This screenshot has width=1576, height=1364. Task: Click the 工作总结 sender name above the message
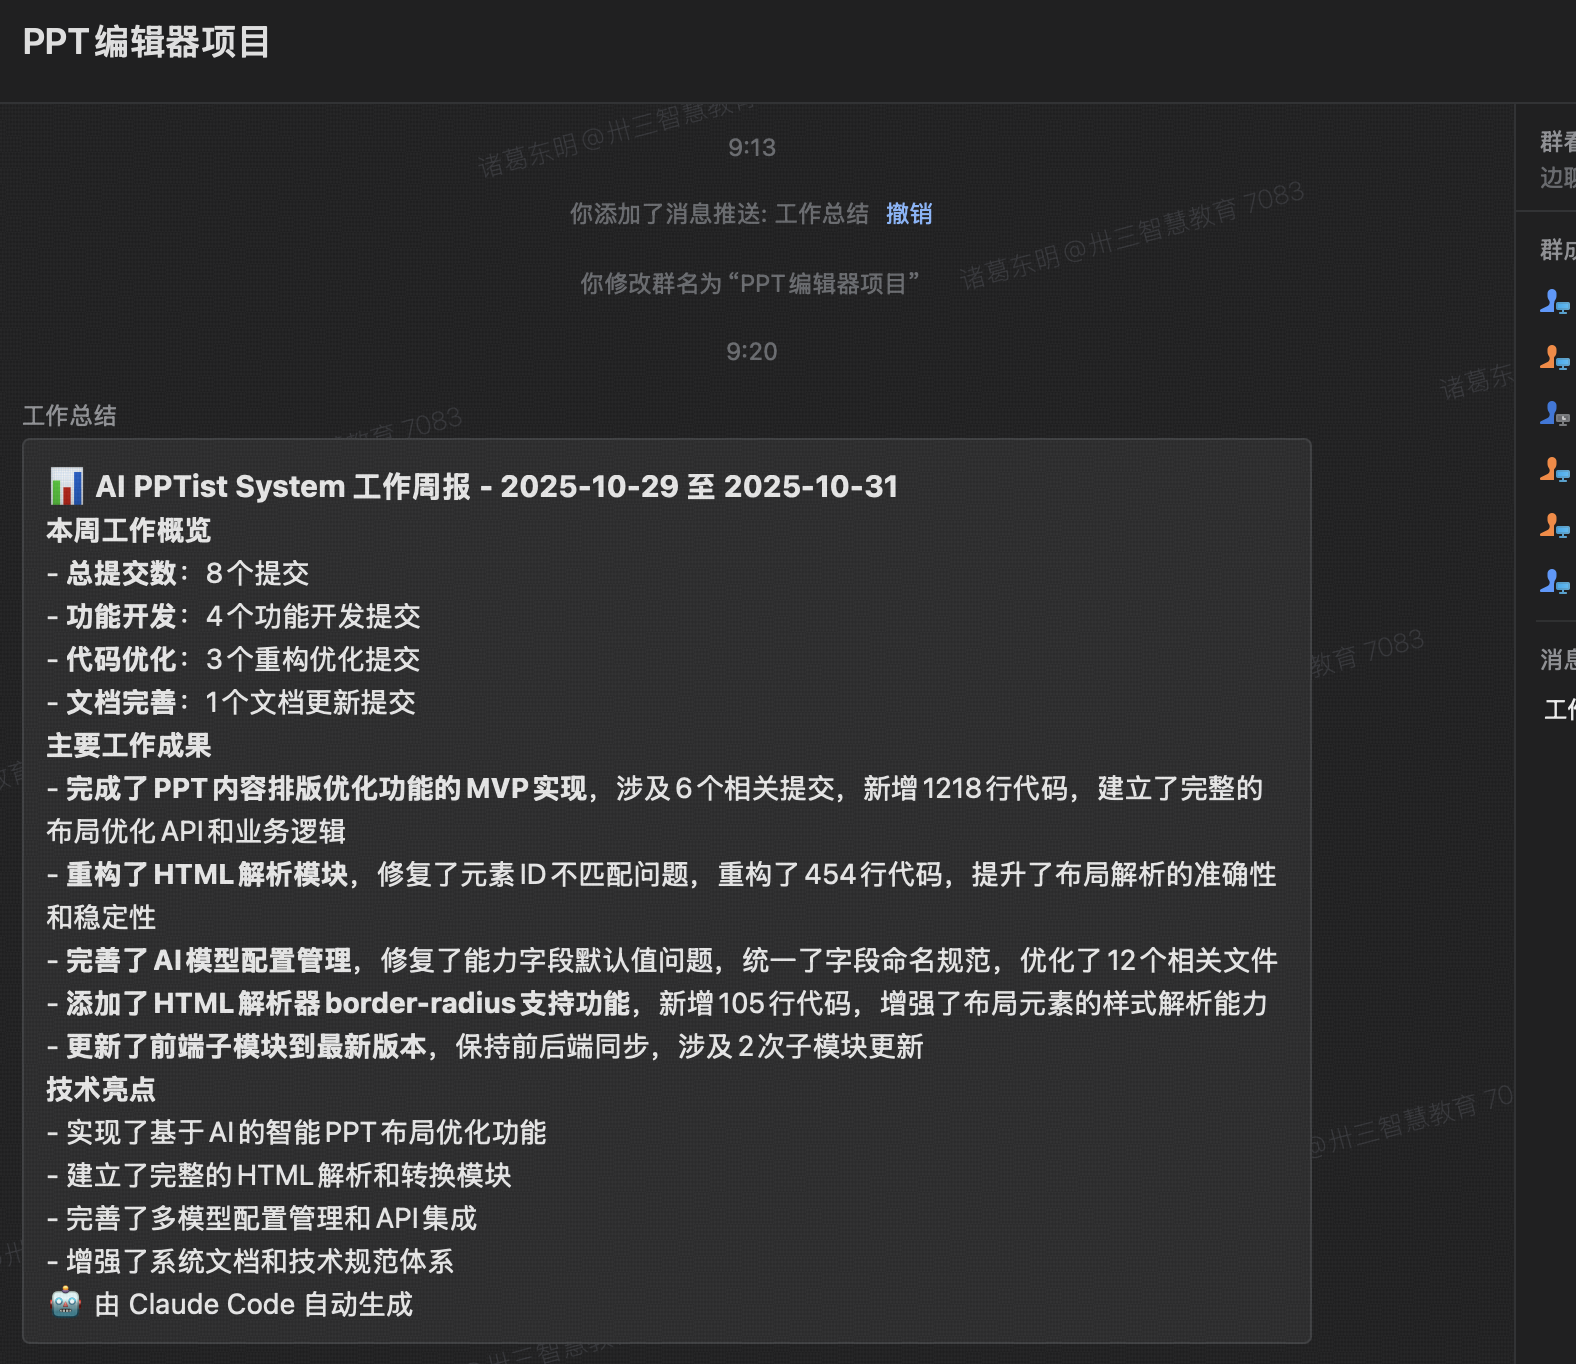69,416
